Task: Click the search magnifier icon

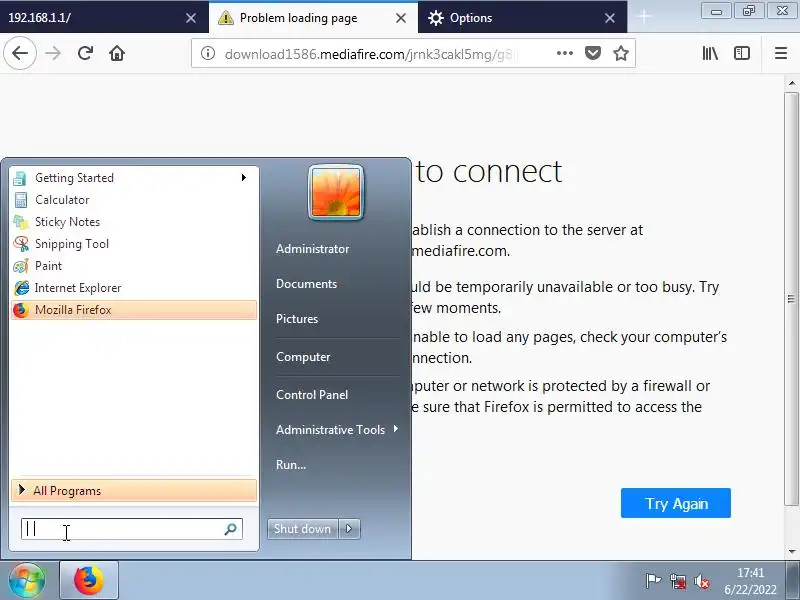Action: click(x=230, y=529)
